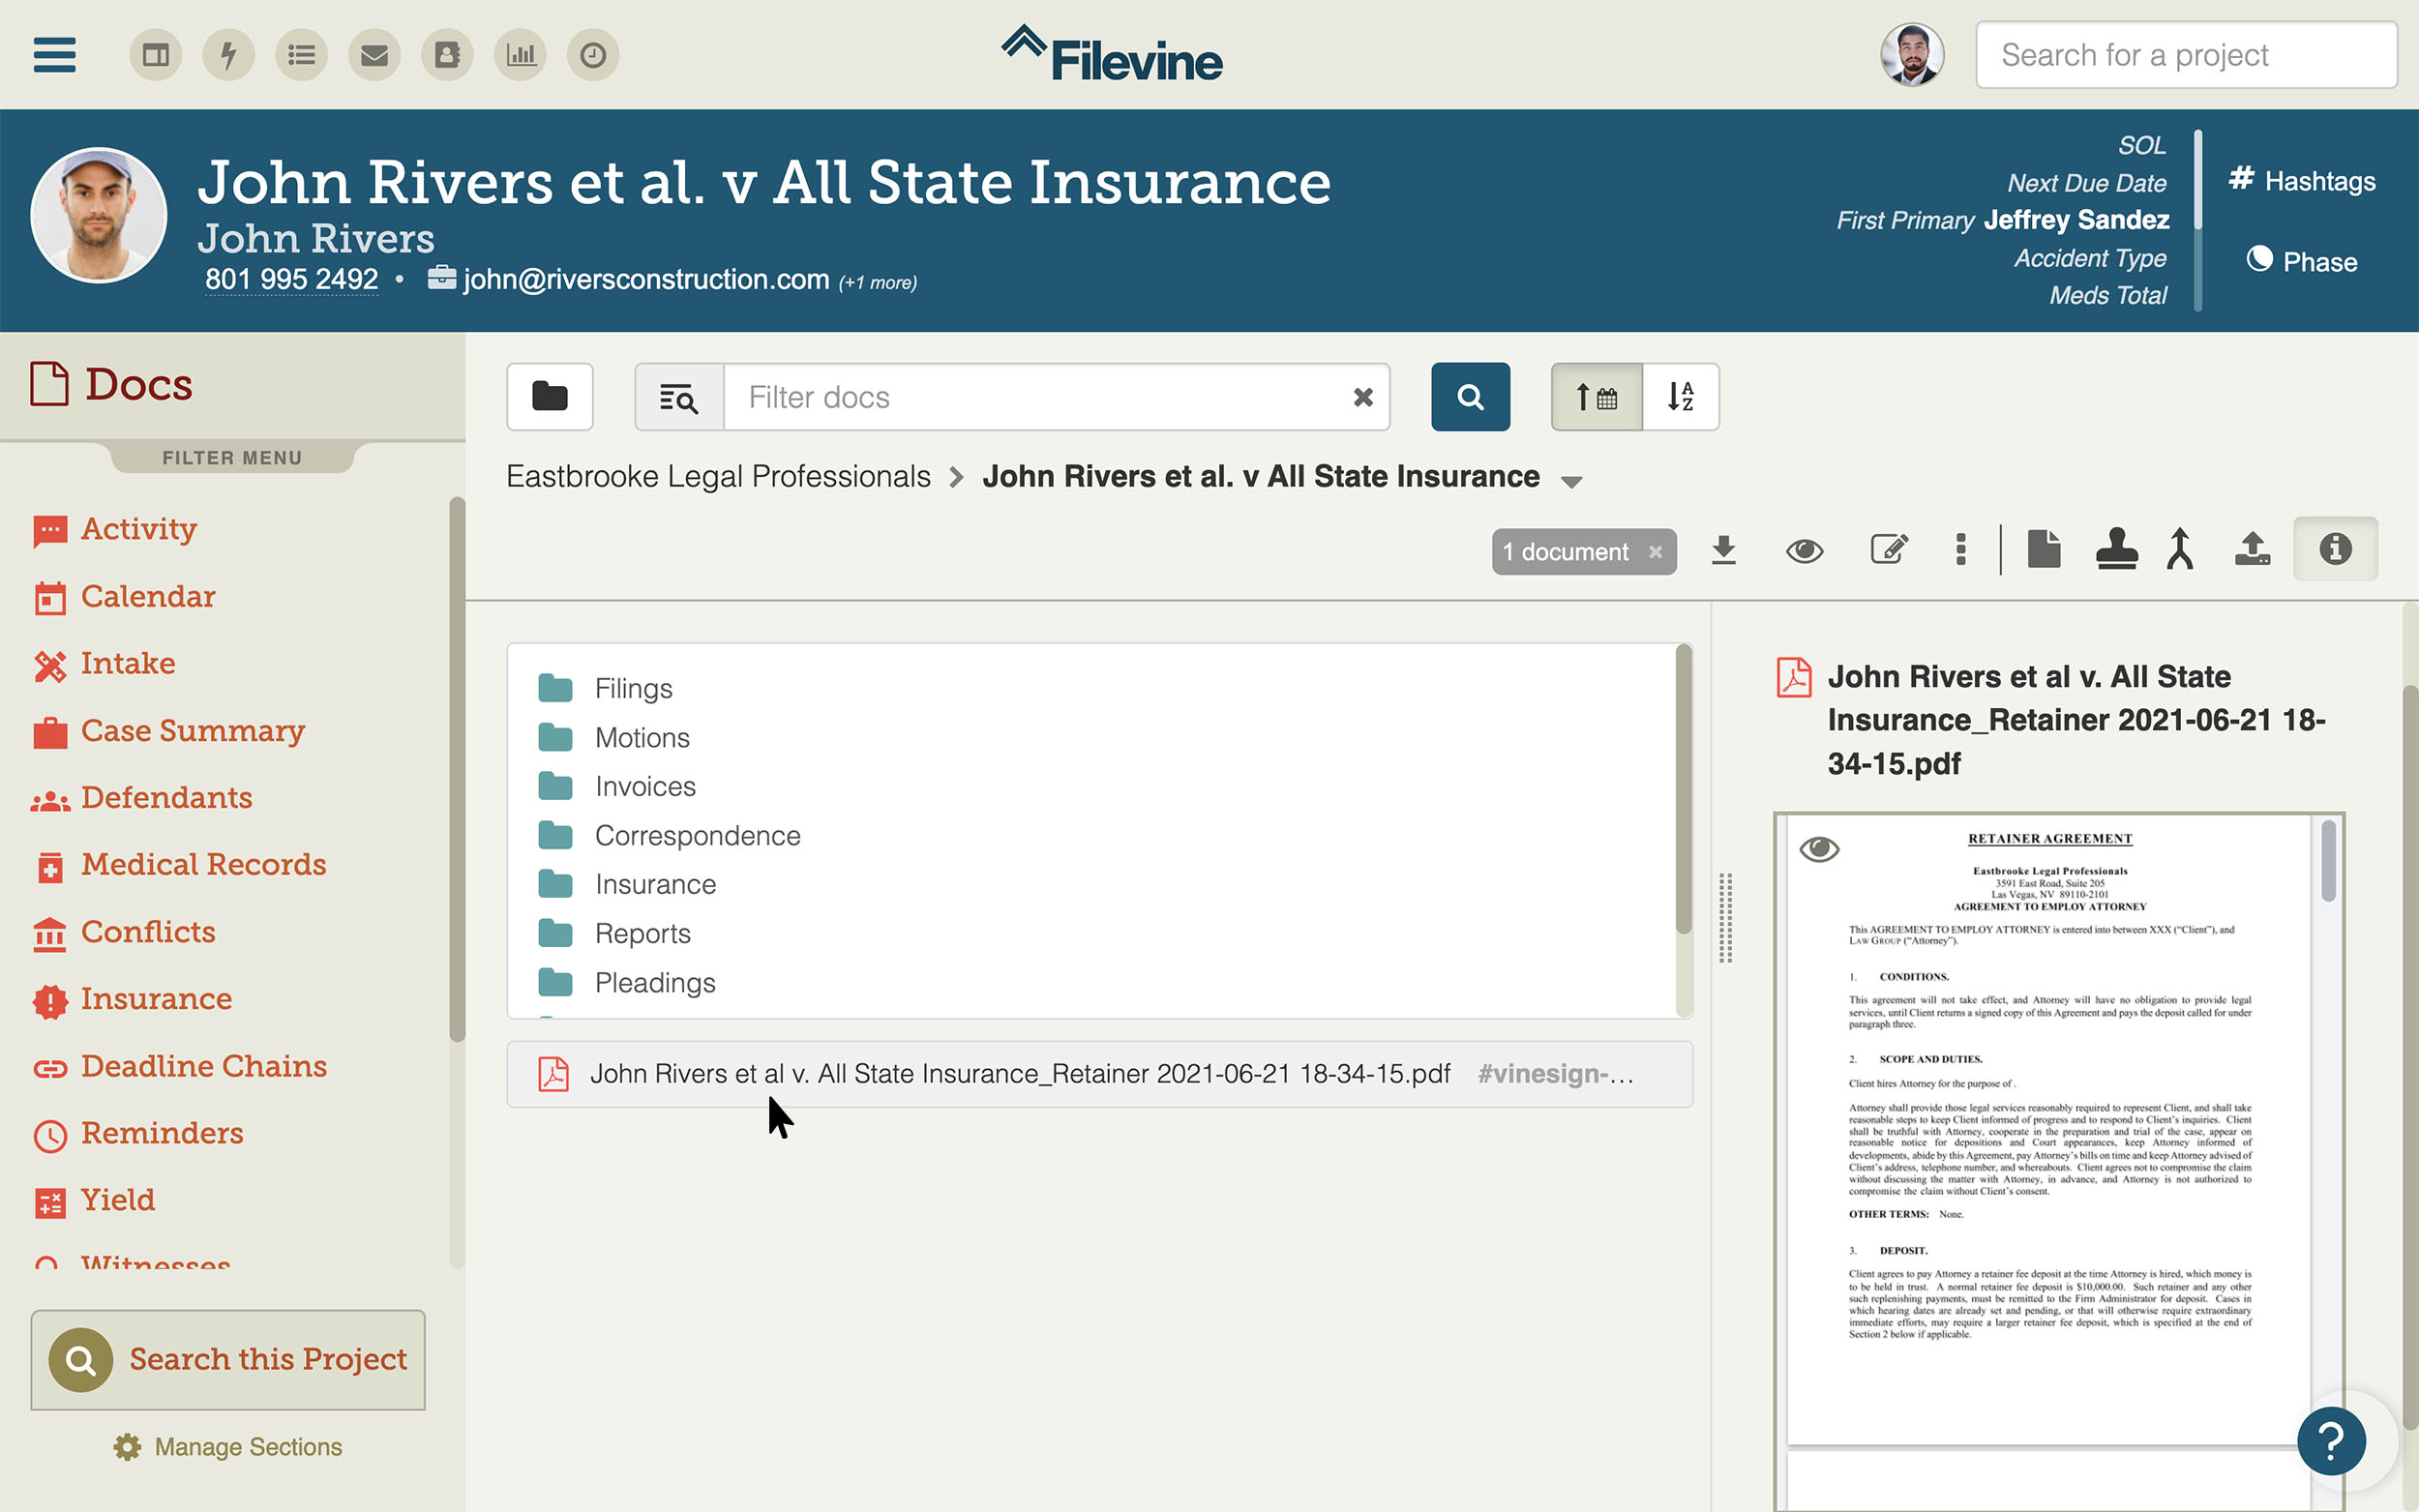Toggle the document info panel
The width and height of the screenshot is (2419, 1512).
(2334, 550)
